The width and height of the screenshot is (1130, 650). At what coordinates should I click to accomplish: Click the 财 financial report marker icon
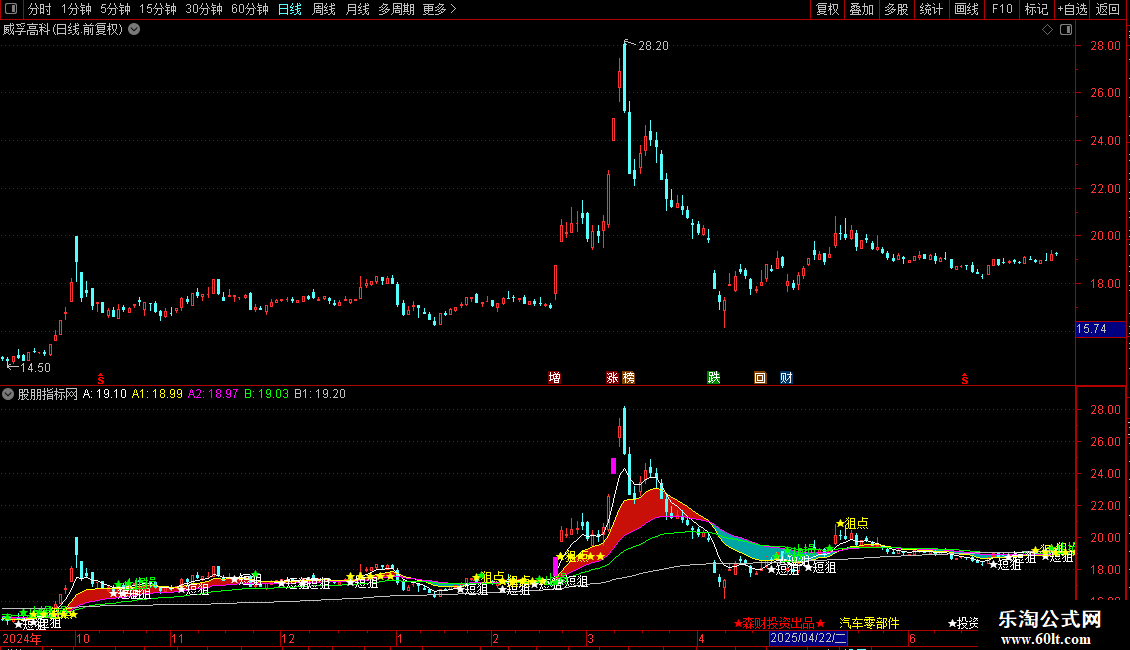[786, 378]
